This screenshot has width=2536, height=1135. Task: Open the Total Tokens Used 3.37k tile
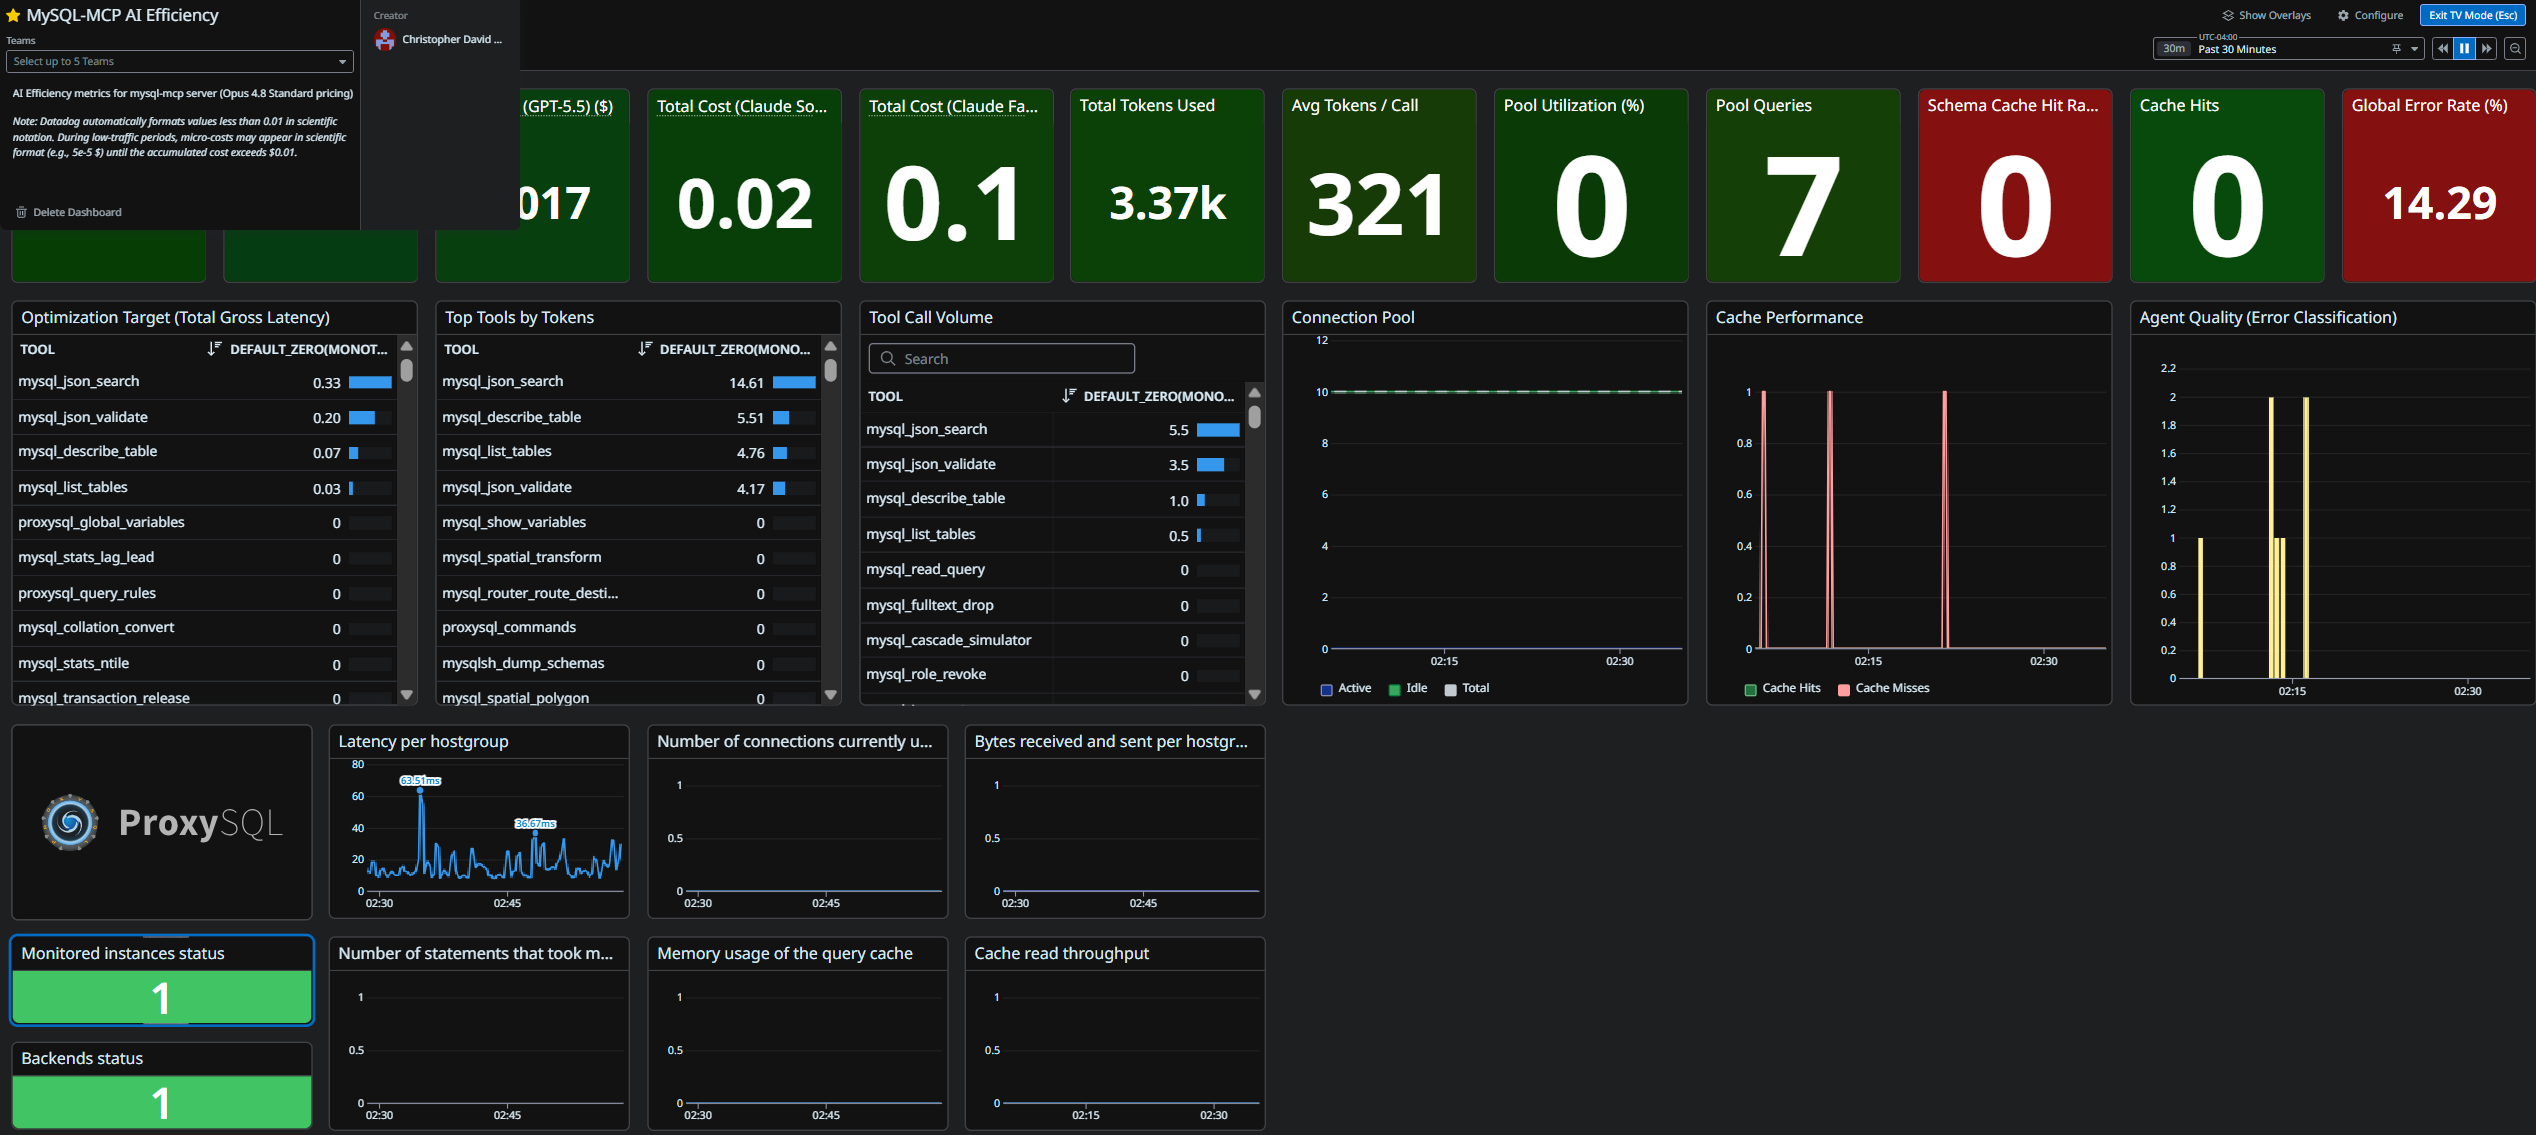tap(1167, 185)
